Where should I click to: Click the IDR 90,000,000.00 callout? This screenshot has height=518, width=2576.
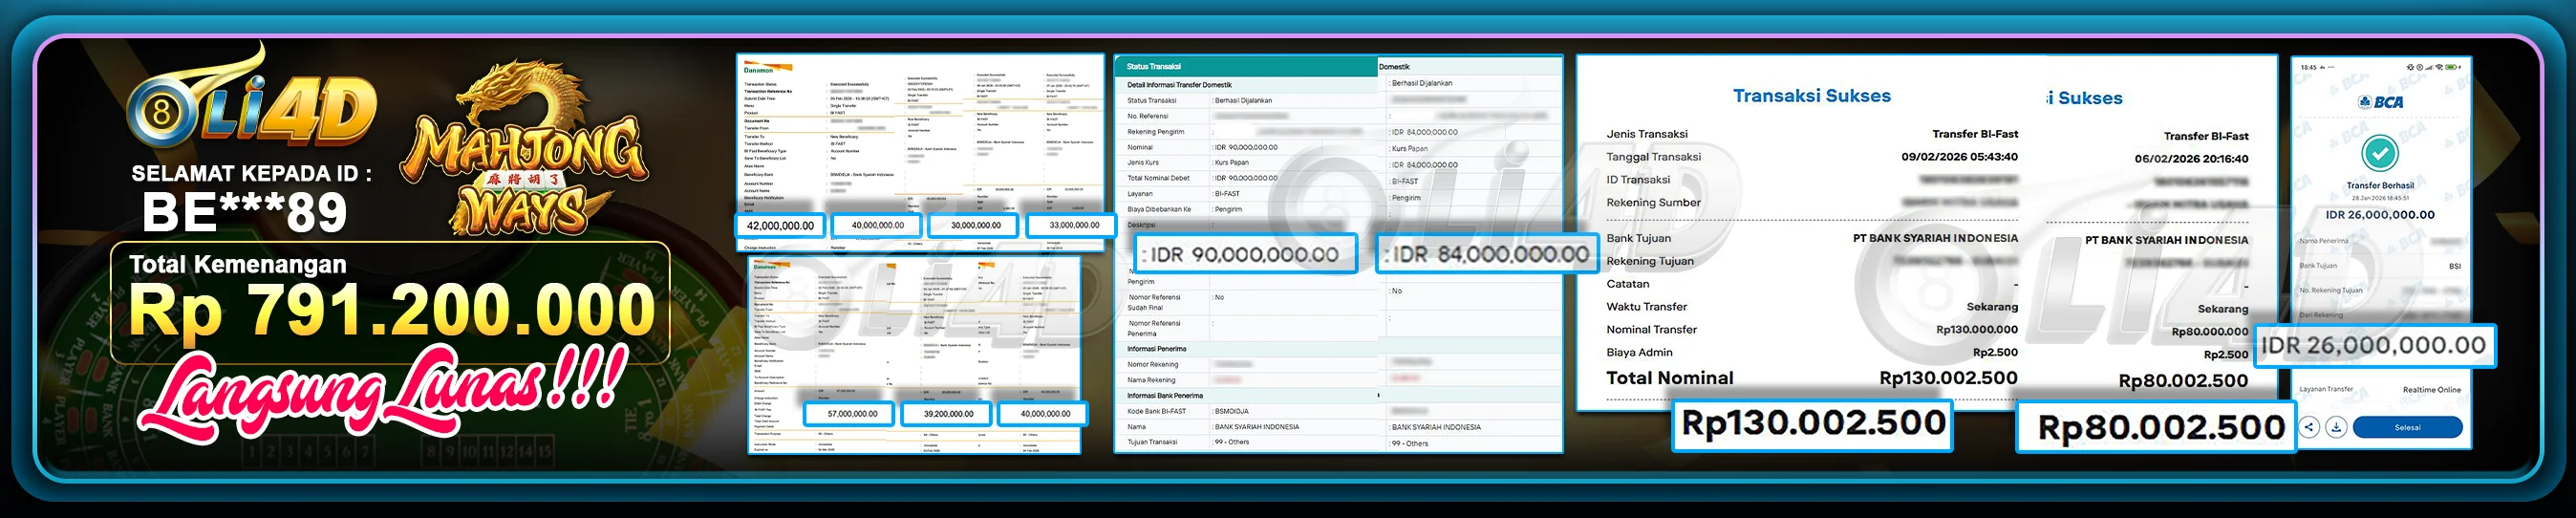[x=1244, y=255]
